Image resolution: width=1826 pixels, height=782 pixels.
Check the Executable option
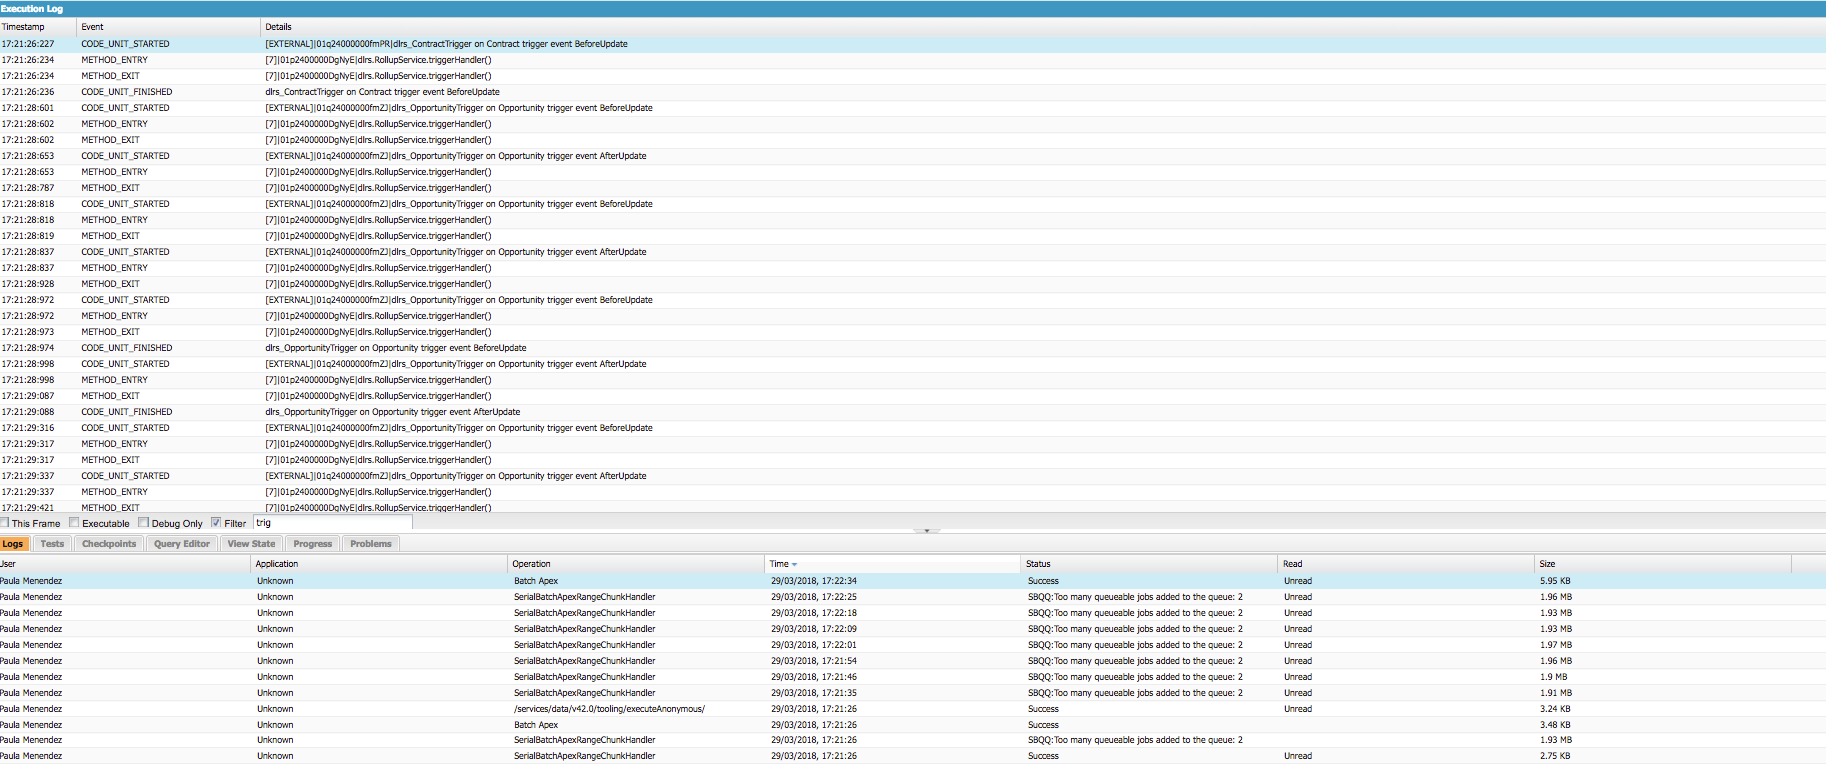[x=75, y=523]
